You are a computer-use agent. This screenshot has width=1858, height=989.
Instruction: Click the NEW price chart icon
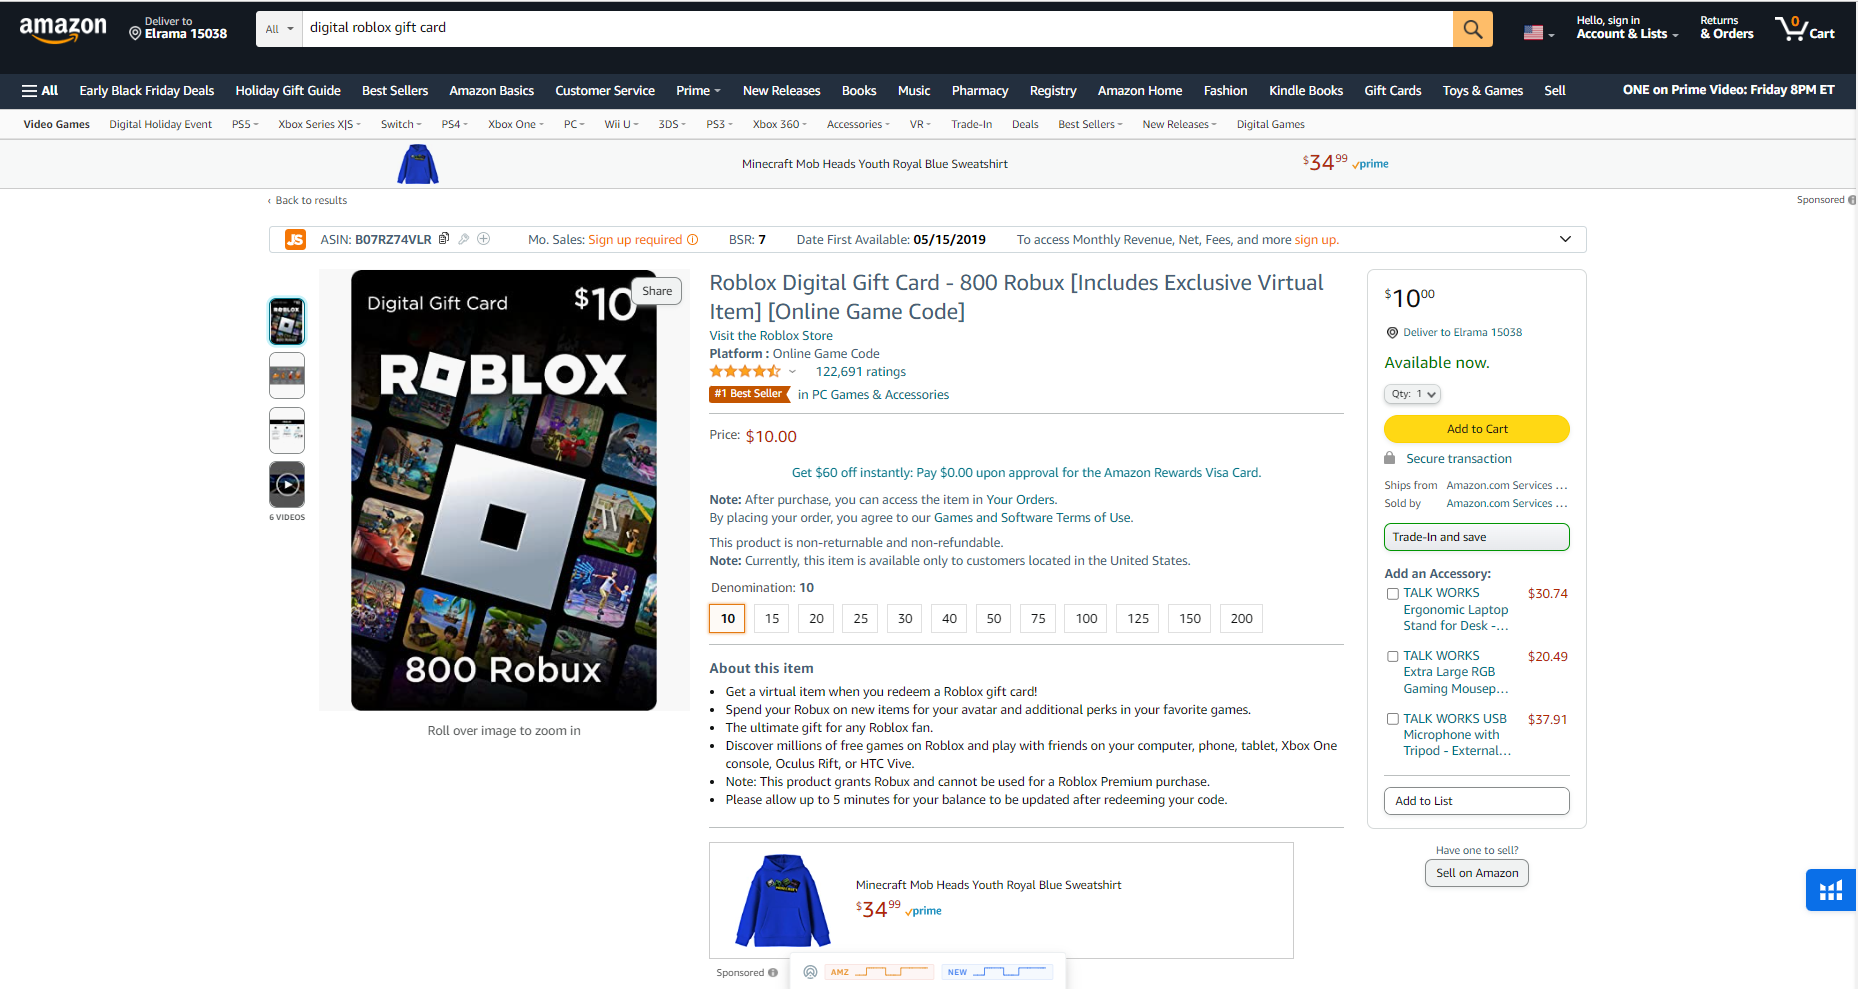(997, 972)
